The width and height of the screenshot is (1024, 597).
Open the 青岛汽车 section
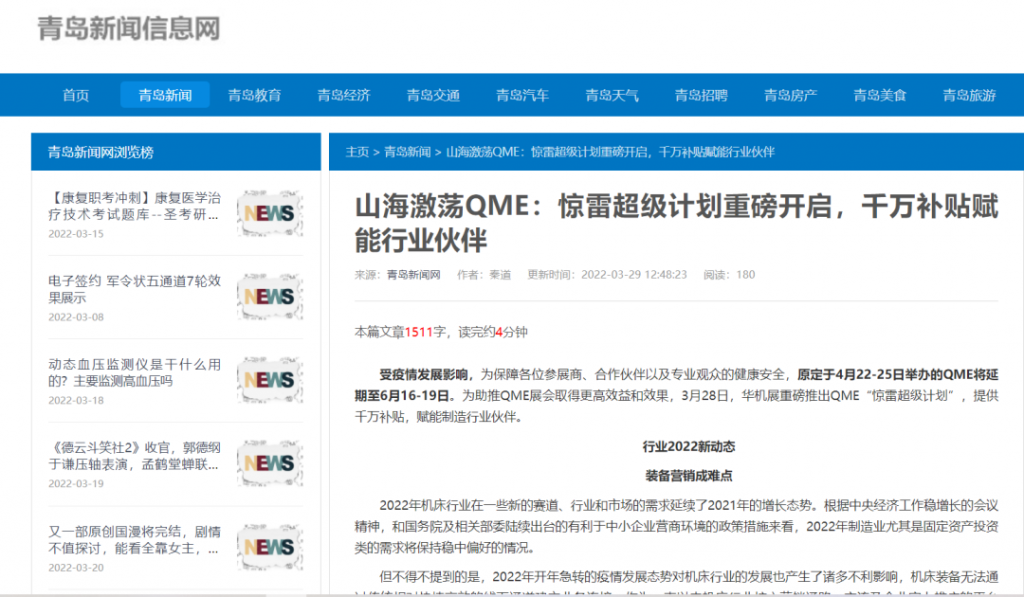pos(522,95)
